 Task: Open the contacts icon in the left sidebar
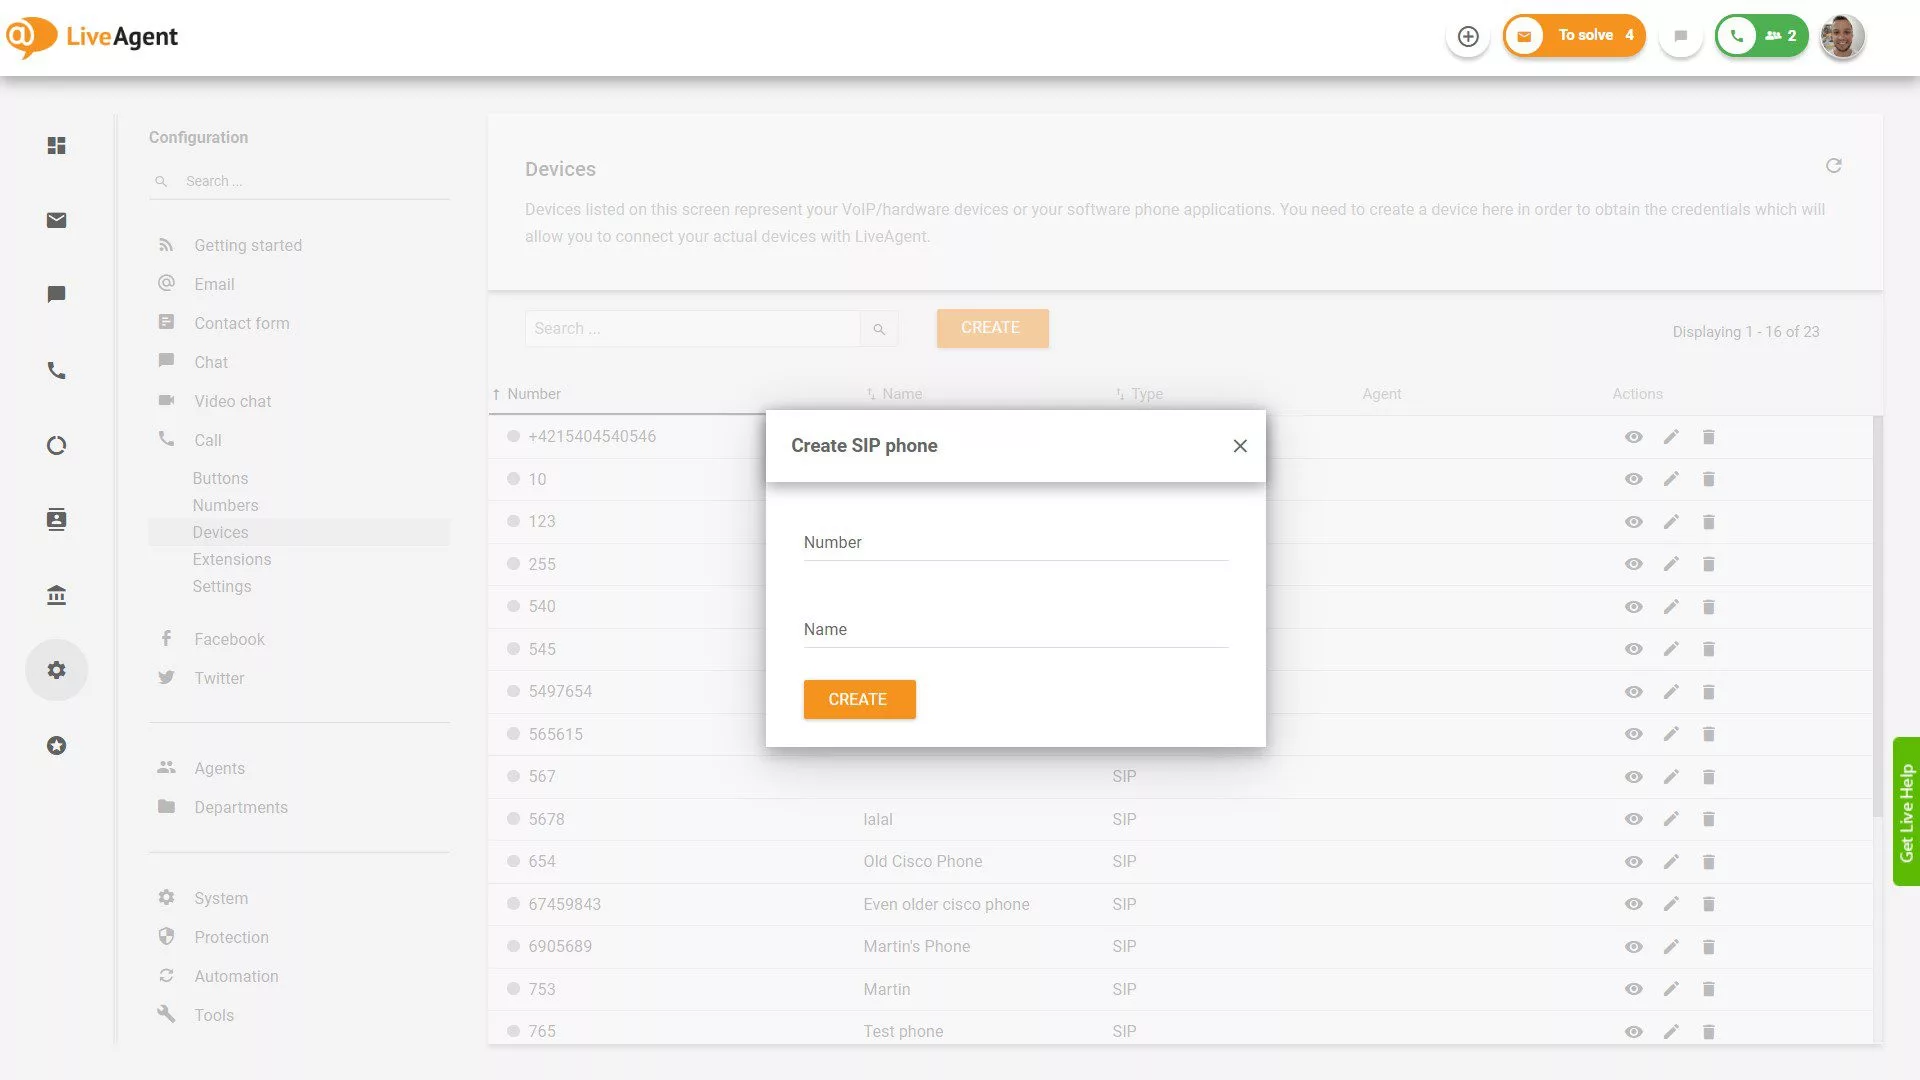[56, 519]
